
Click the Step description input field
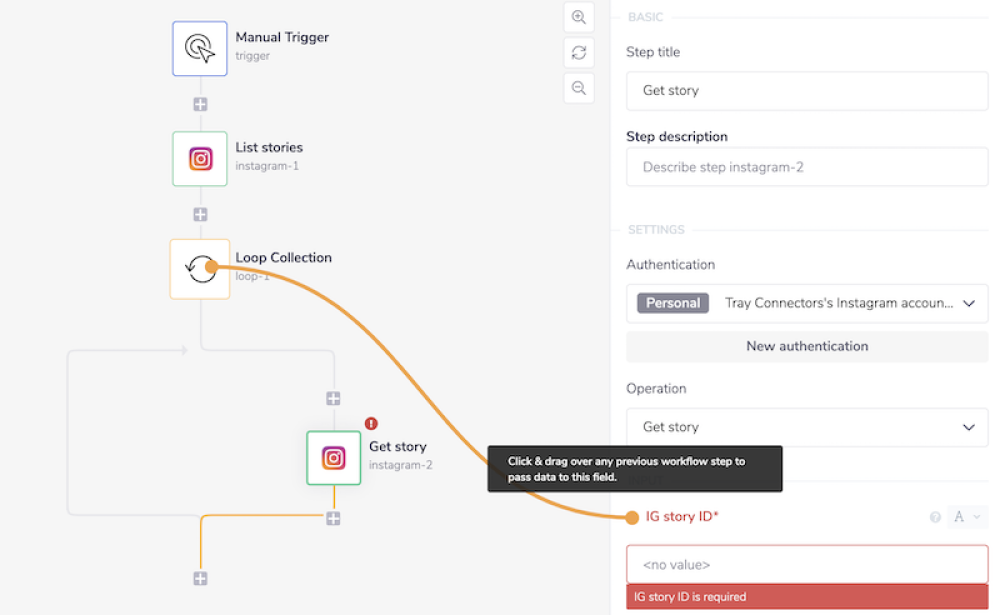(807, 167)
